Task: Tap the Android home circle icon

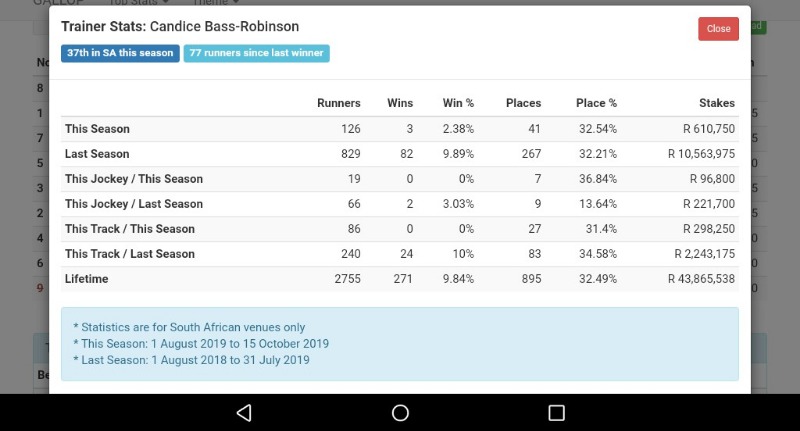Action: [x=400, y=413]
